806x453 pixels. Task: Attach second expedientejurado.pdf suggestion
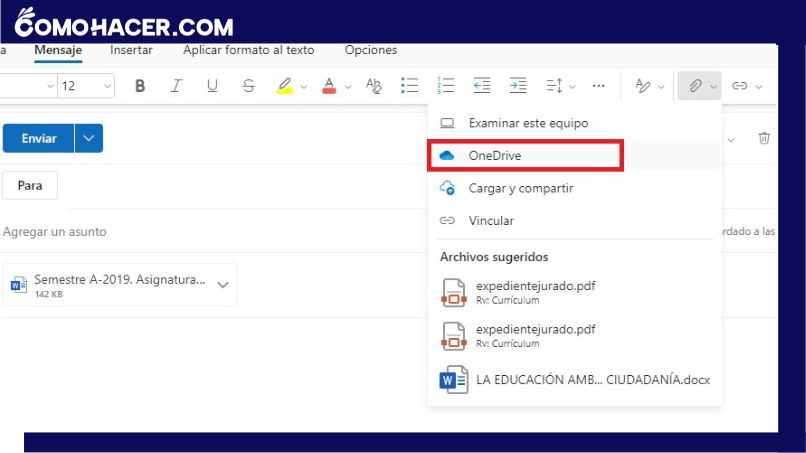574,336
